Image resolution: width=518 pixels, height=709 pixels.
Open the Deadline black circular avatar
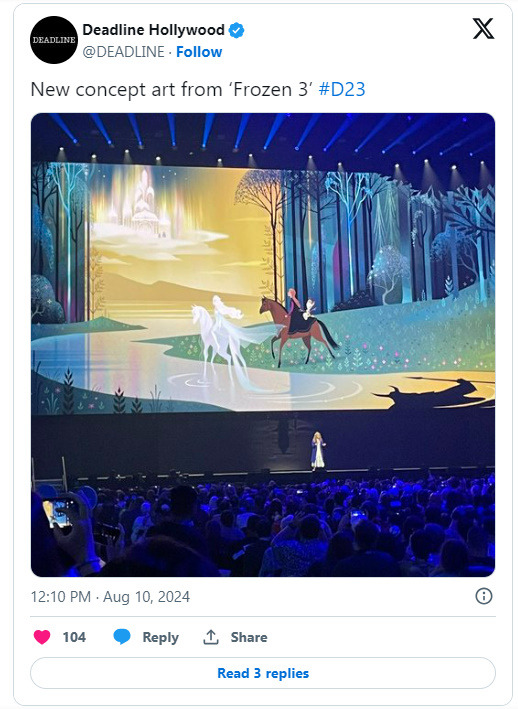[54, 40]
